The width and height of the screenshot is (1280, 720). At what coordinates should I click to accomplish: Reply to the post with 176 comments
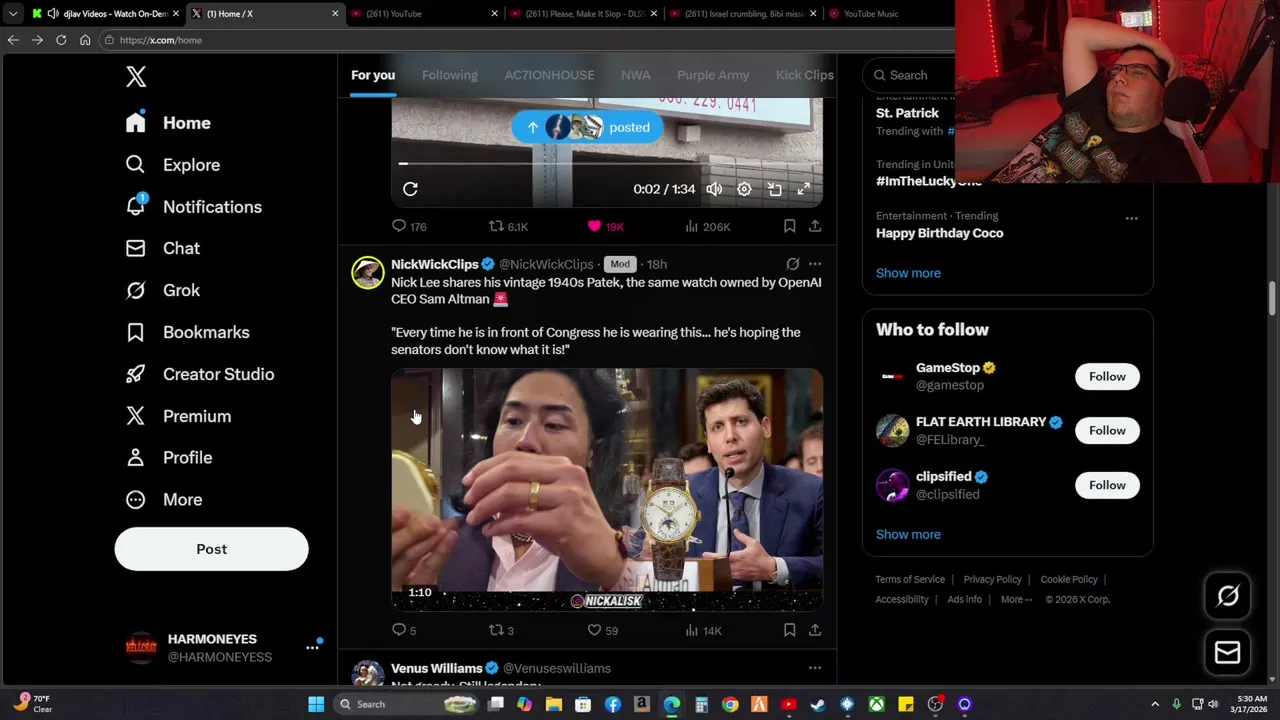pos(409,227)
